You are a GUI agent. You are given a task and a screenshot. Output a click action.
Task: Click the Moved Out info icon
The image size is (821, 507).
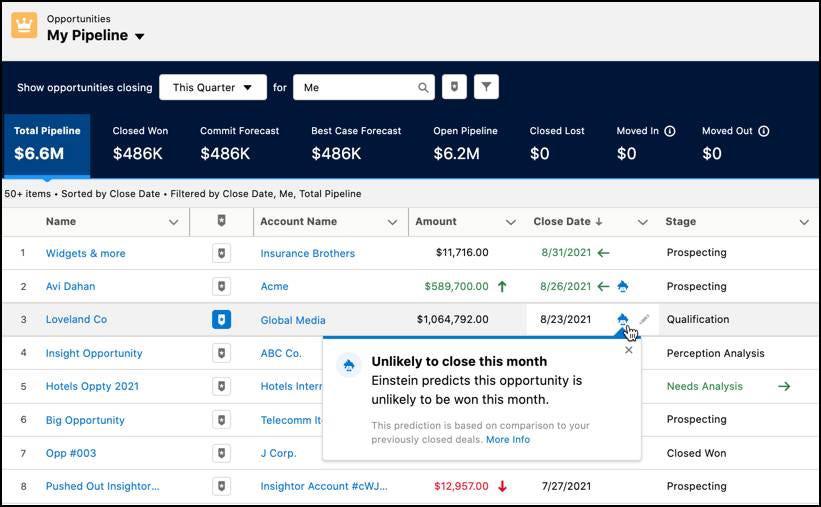pos(763,131)
